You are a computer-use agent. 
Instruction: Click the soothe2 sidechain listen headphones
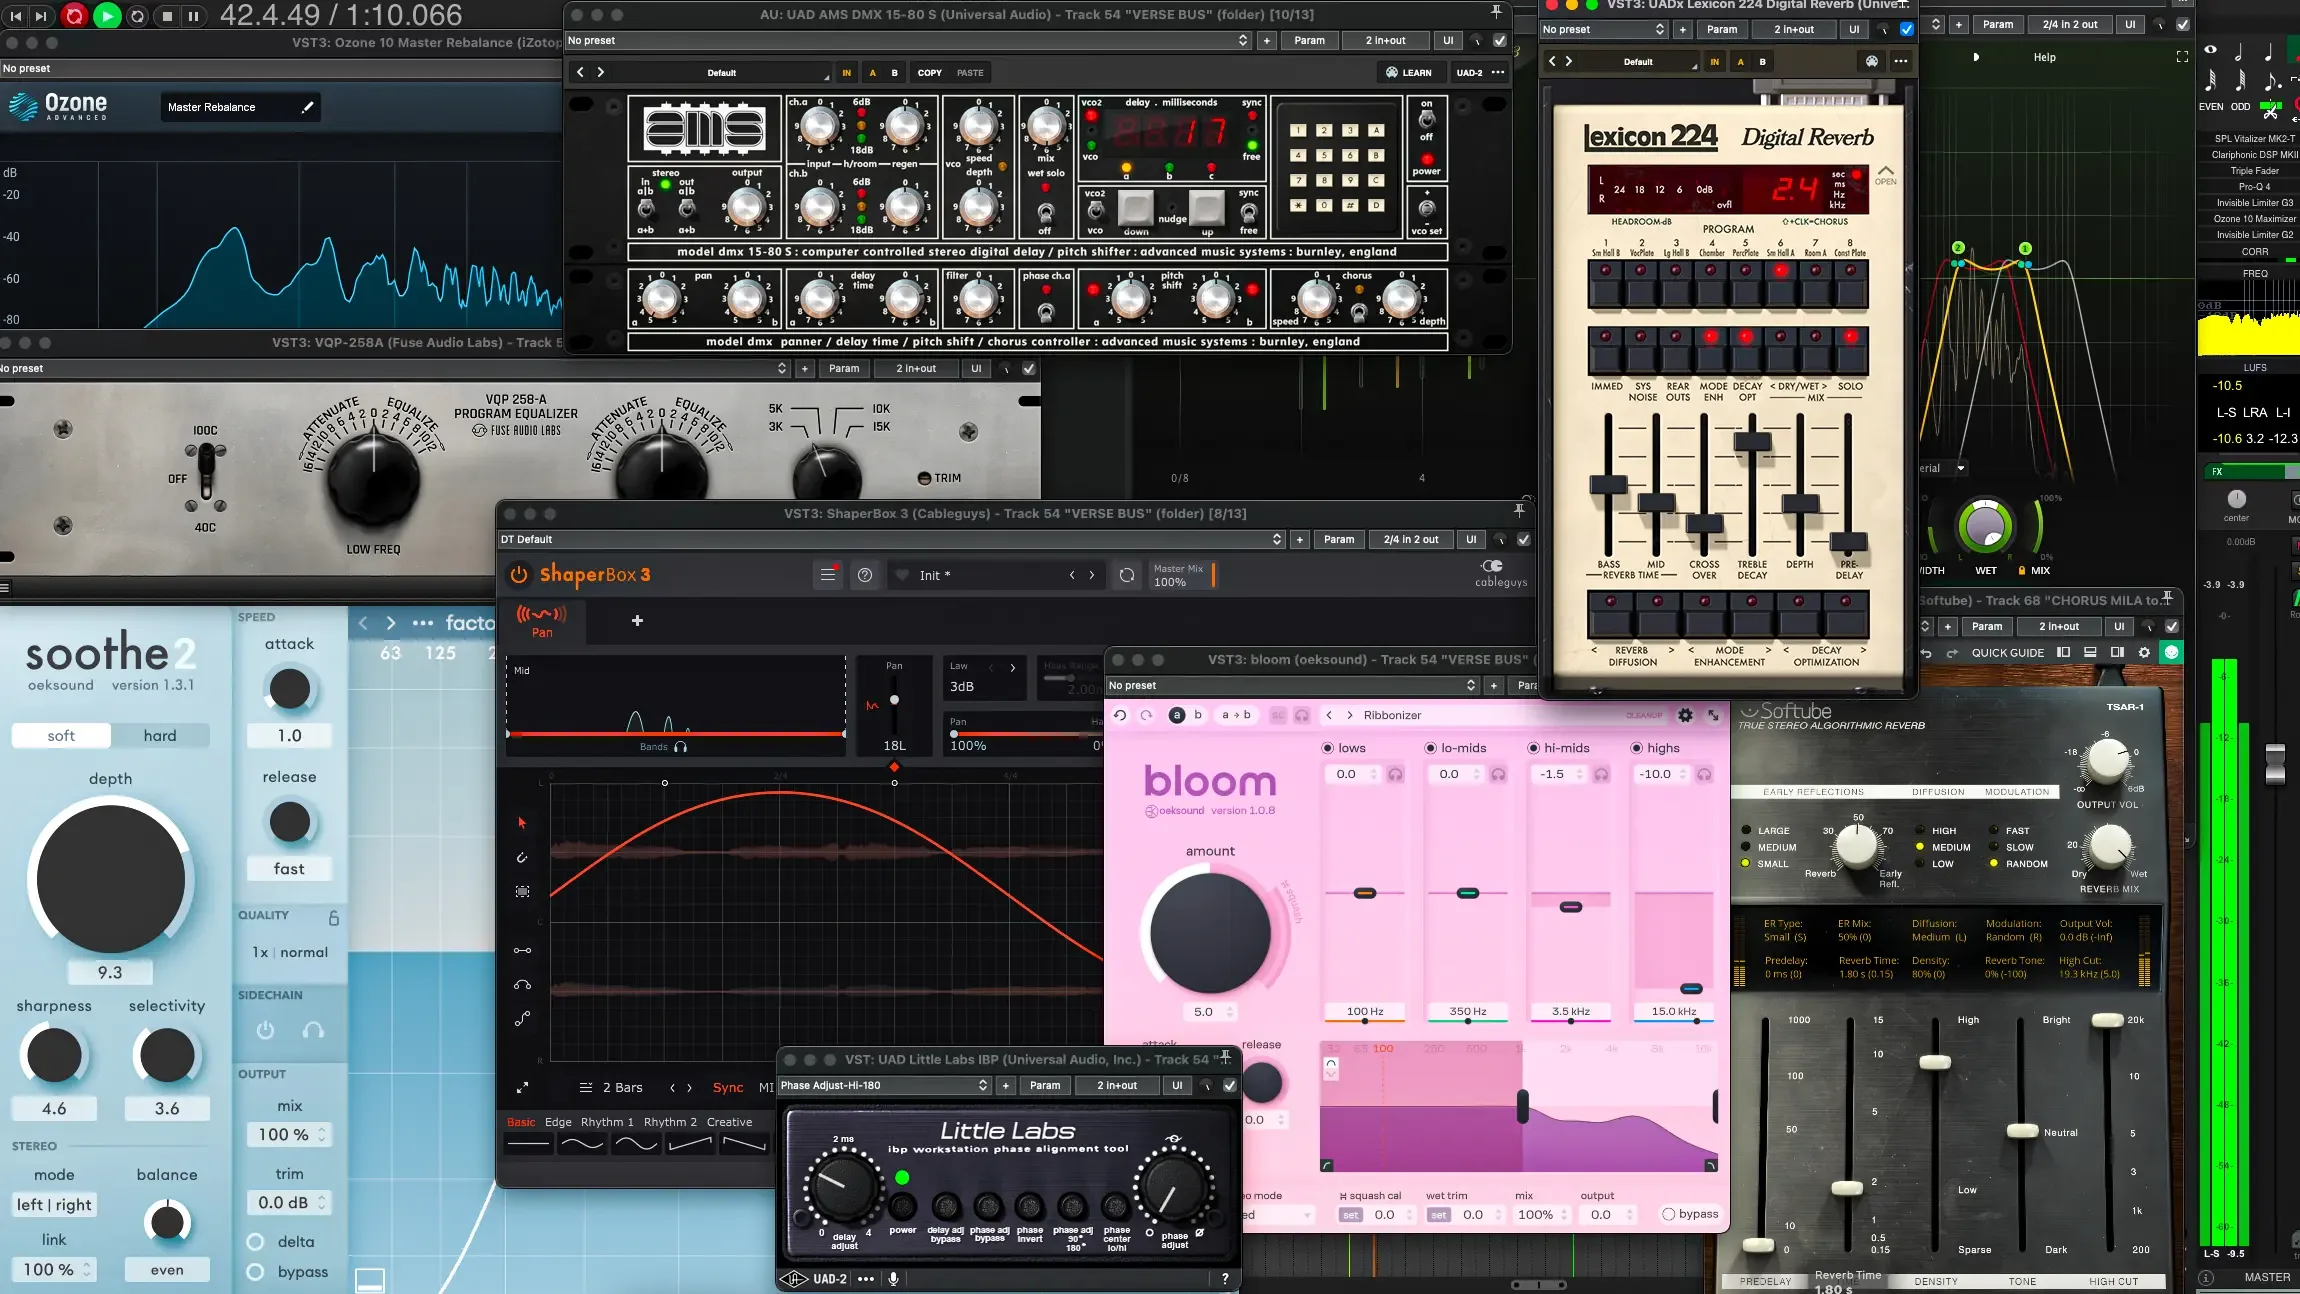coord(313,1030)
